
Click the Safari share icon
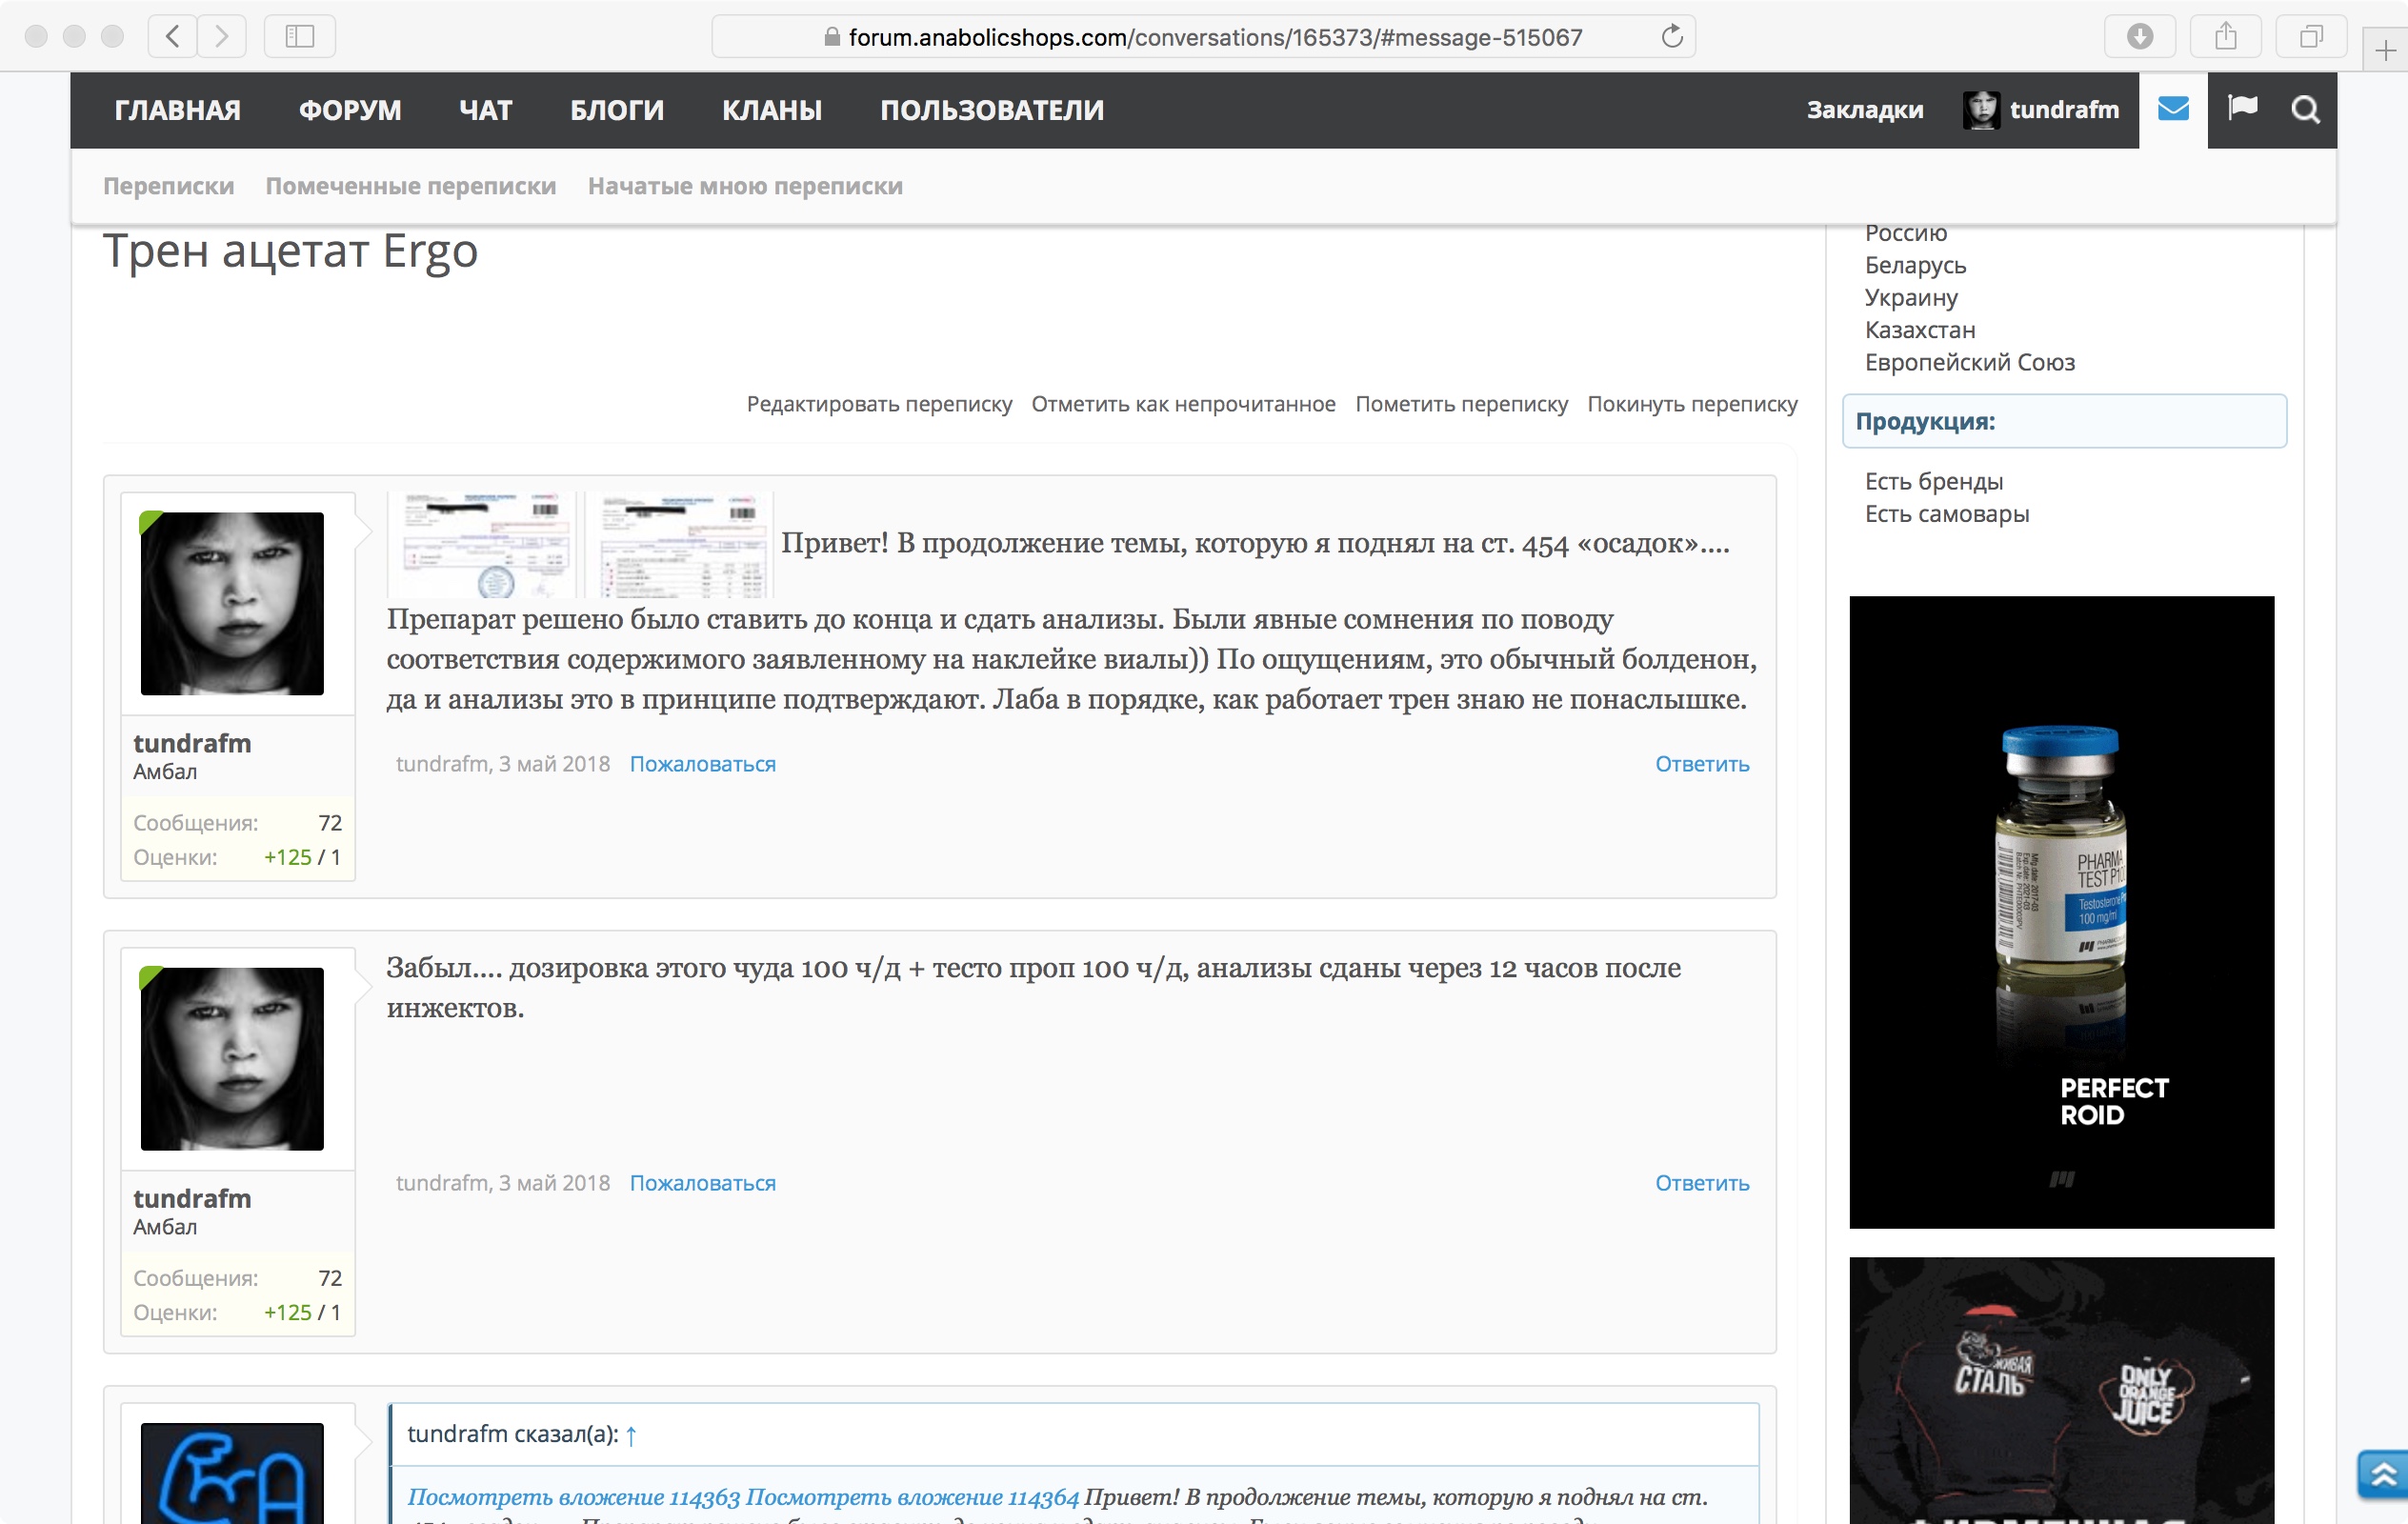click(2225, 37)
